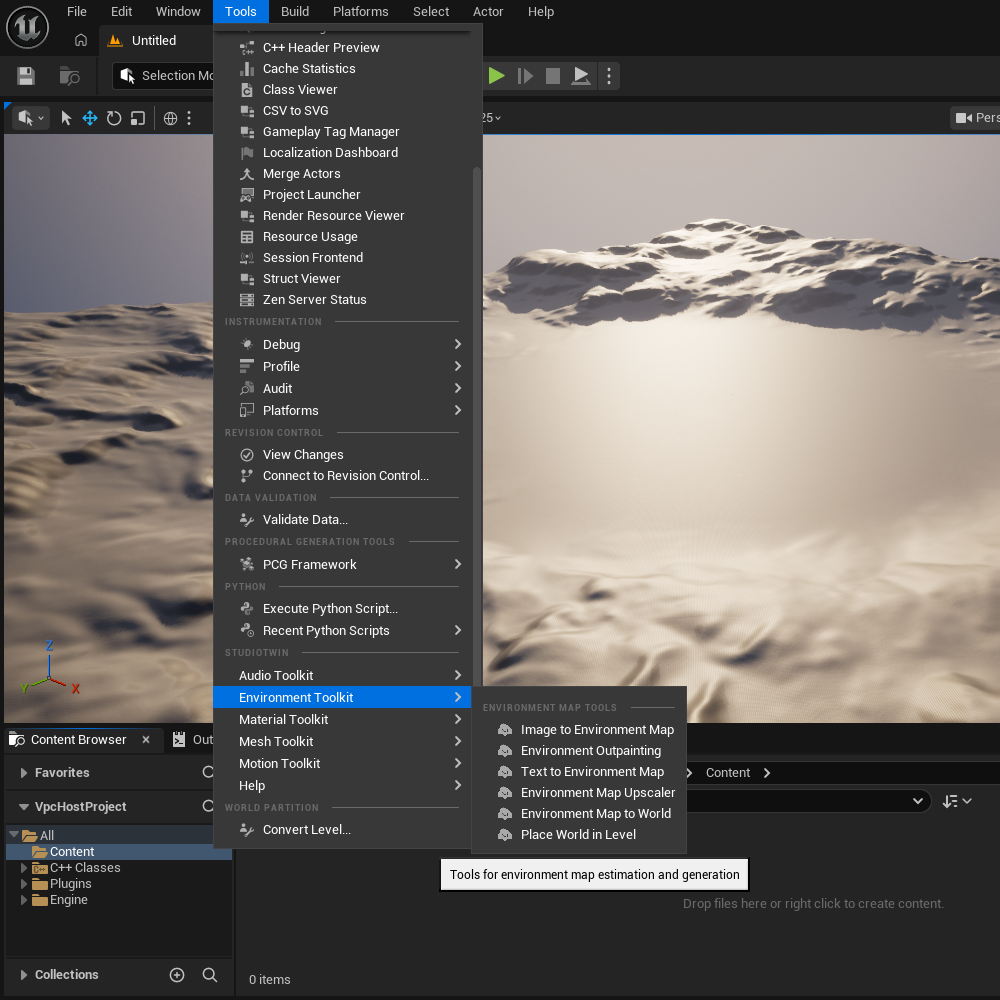Viewport: 1000px width, 1000px height.
Task: Open Class Viewer
Action: coord(342,89)
